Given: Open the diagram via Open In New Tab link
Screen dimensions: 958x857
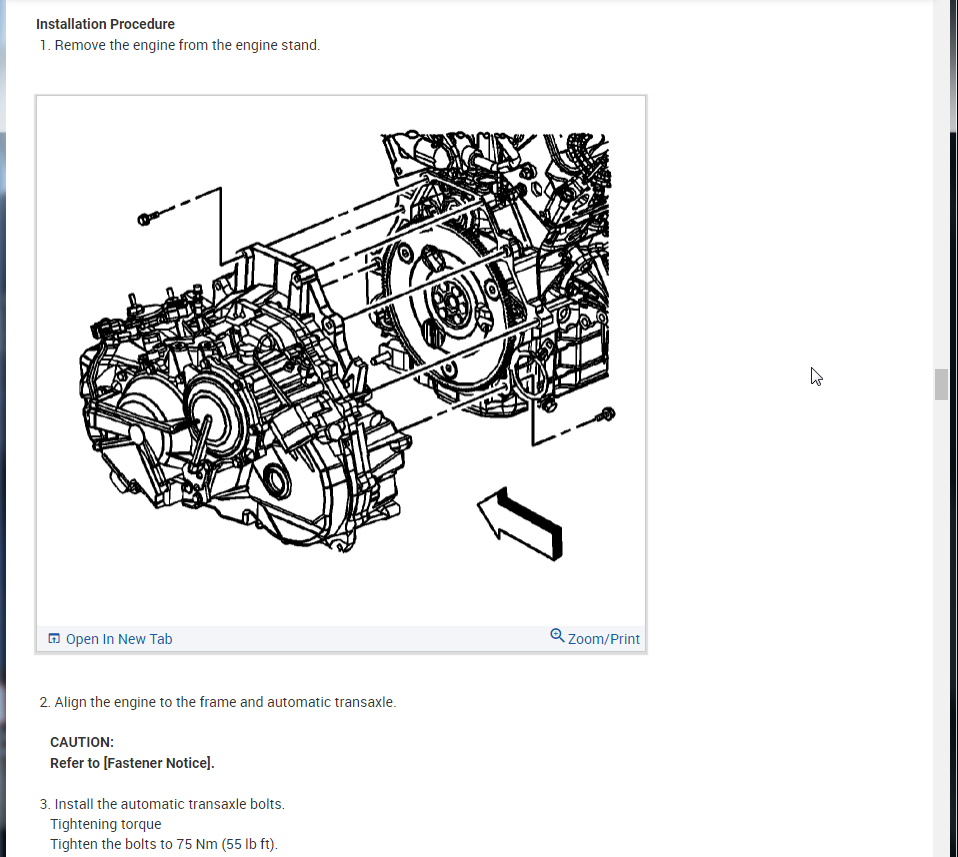Looking at the screenshot, I should coord(119,639).
